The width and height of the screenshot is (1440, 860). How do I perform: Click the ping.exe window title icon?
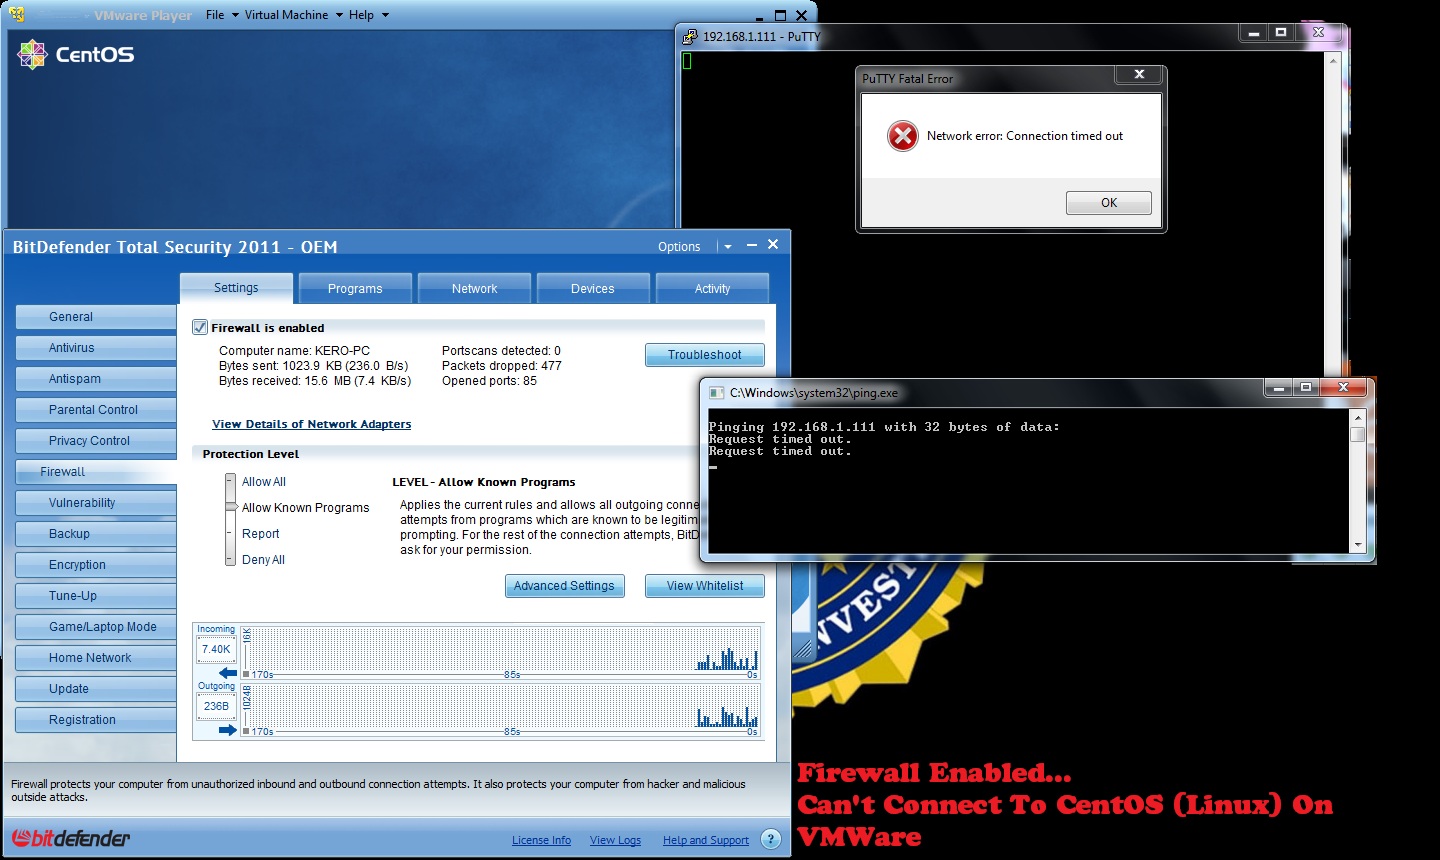pos(716,393)
